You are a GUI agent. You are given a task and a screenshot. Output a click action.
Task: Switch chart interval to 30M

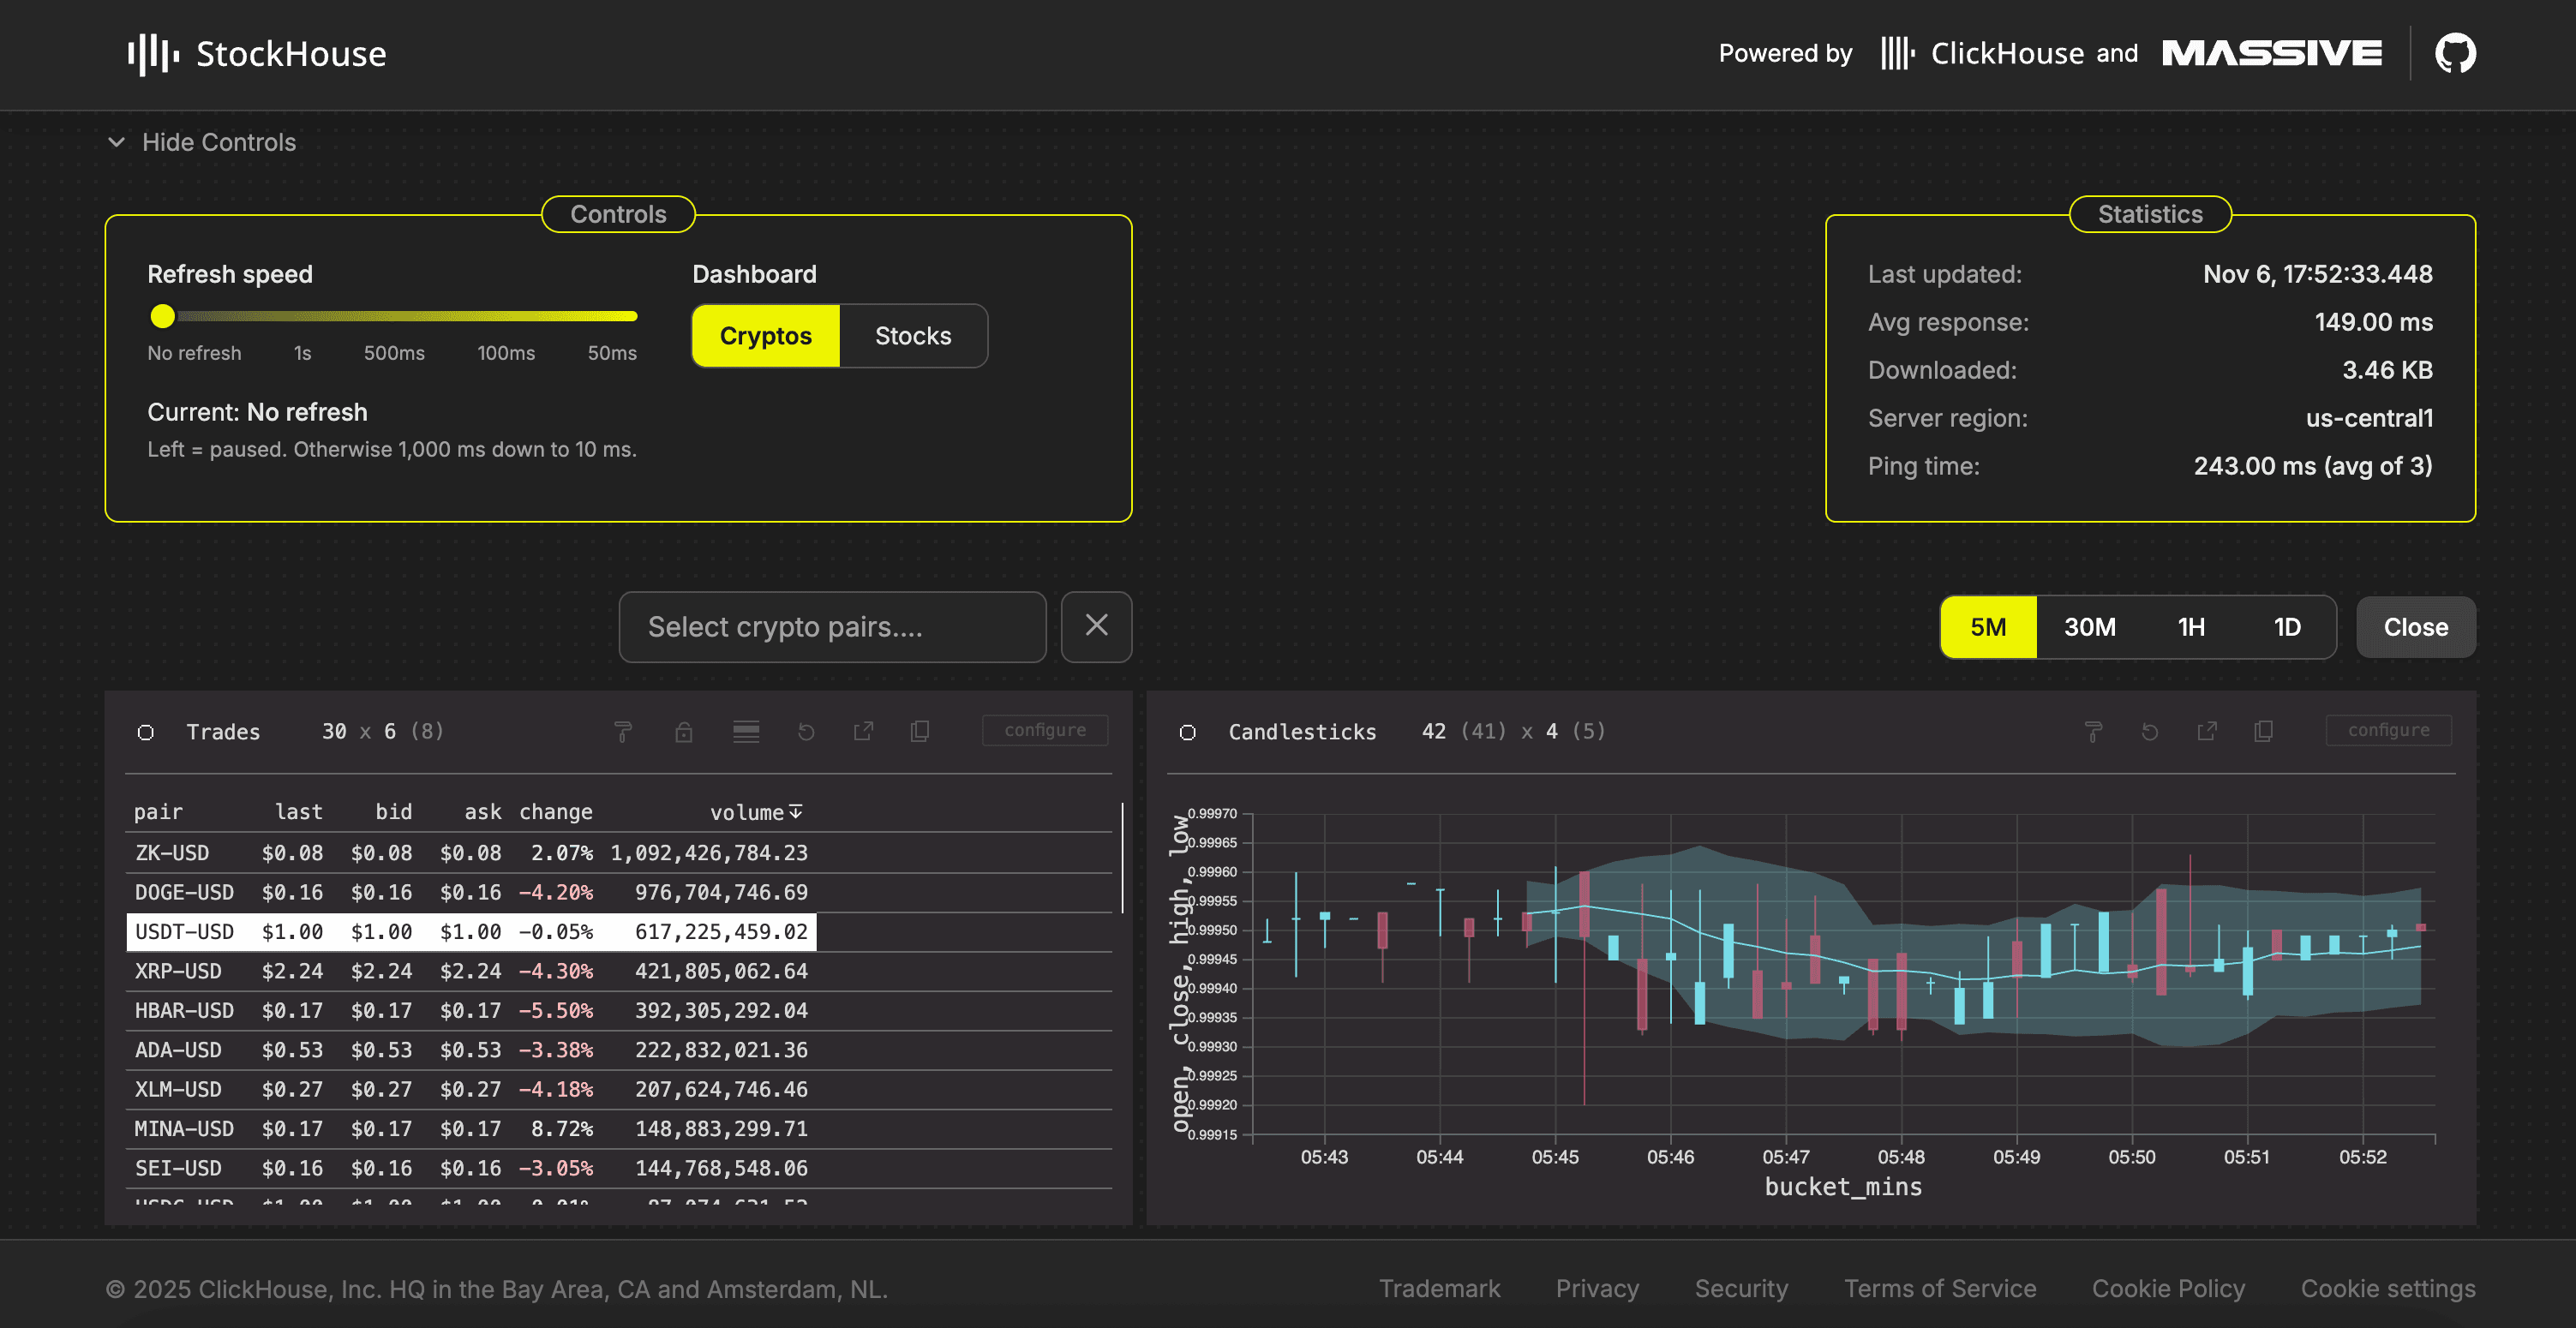(2089, 627)
